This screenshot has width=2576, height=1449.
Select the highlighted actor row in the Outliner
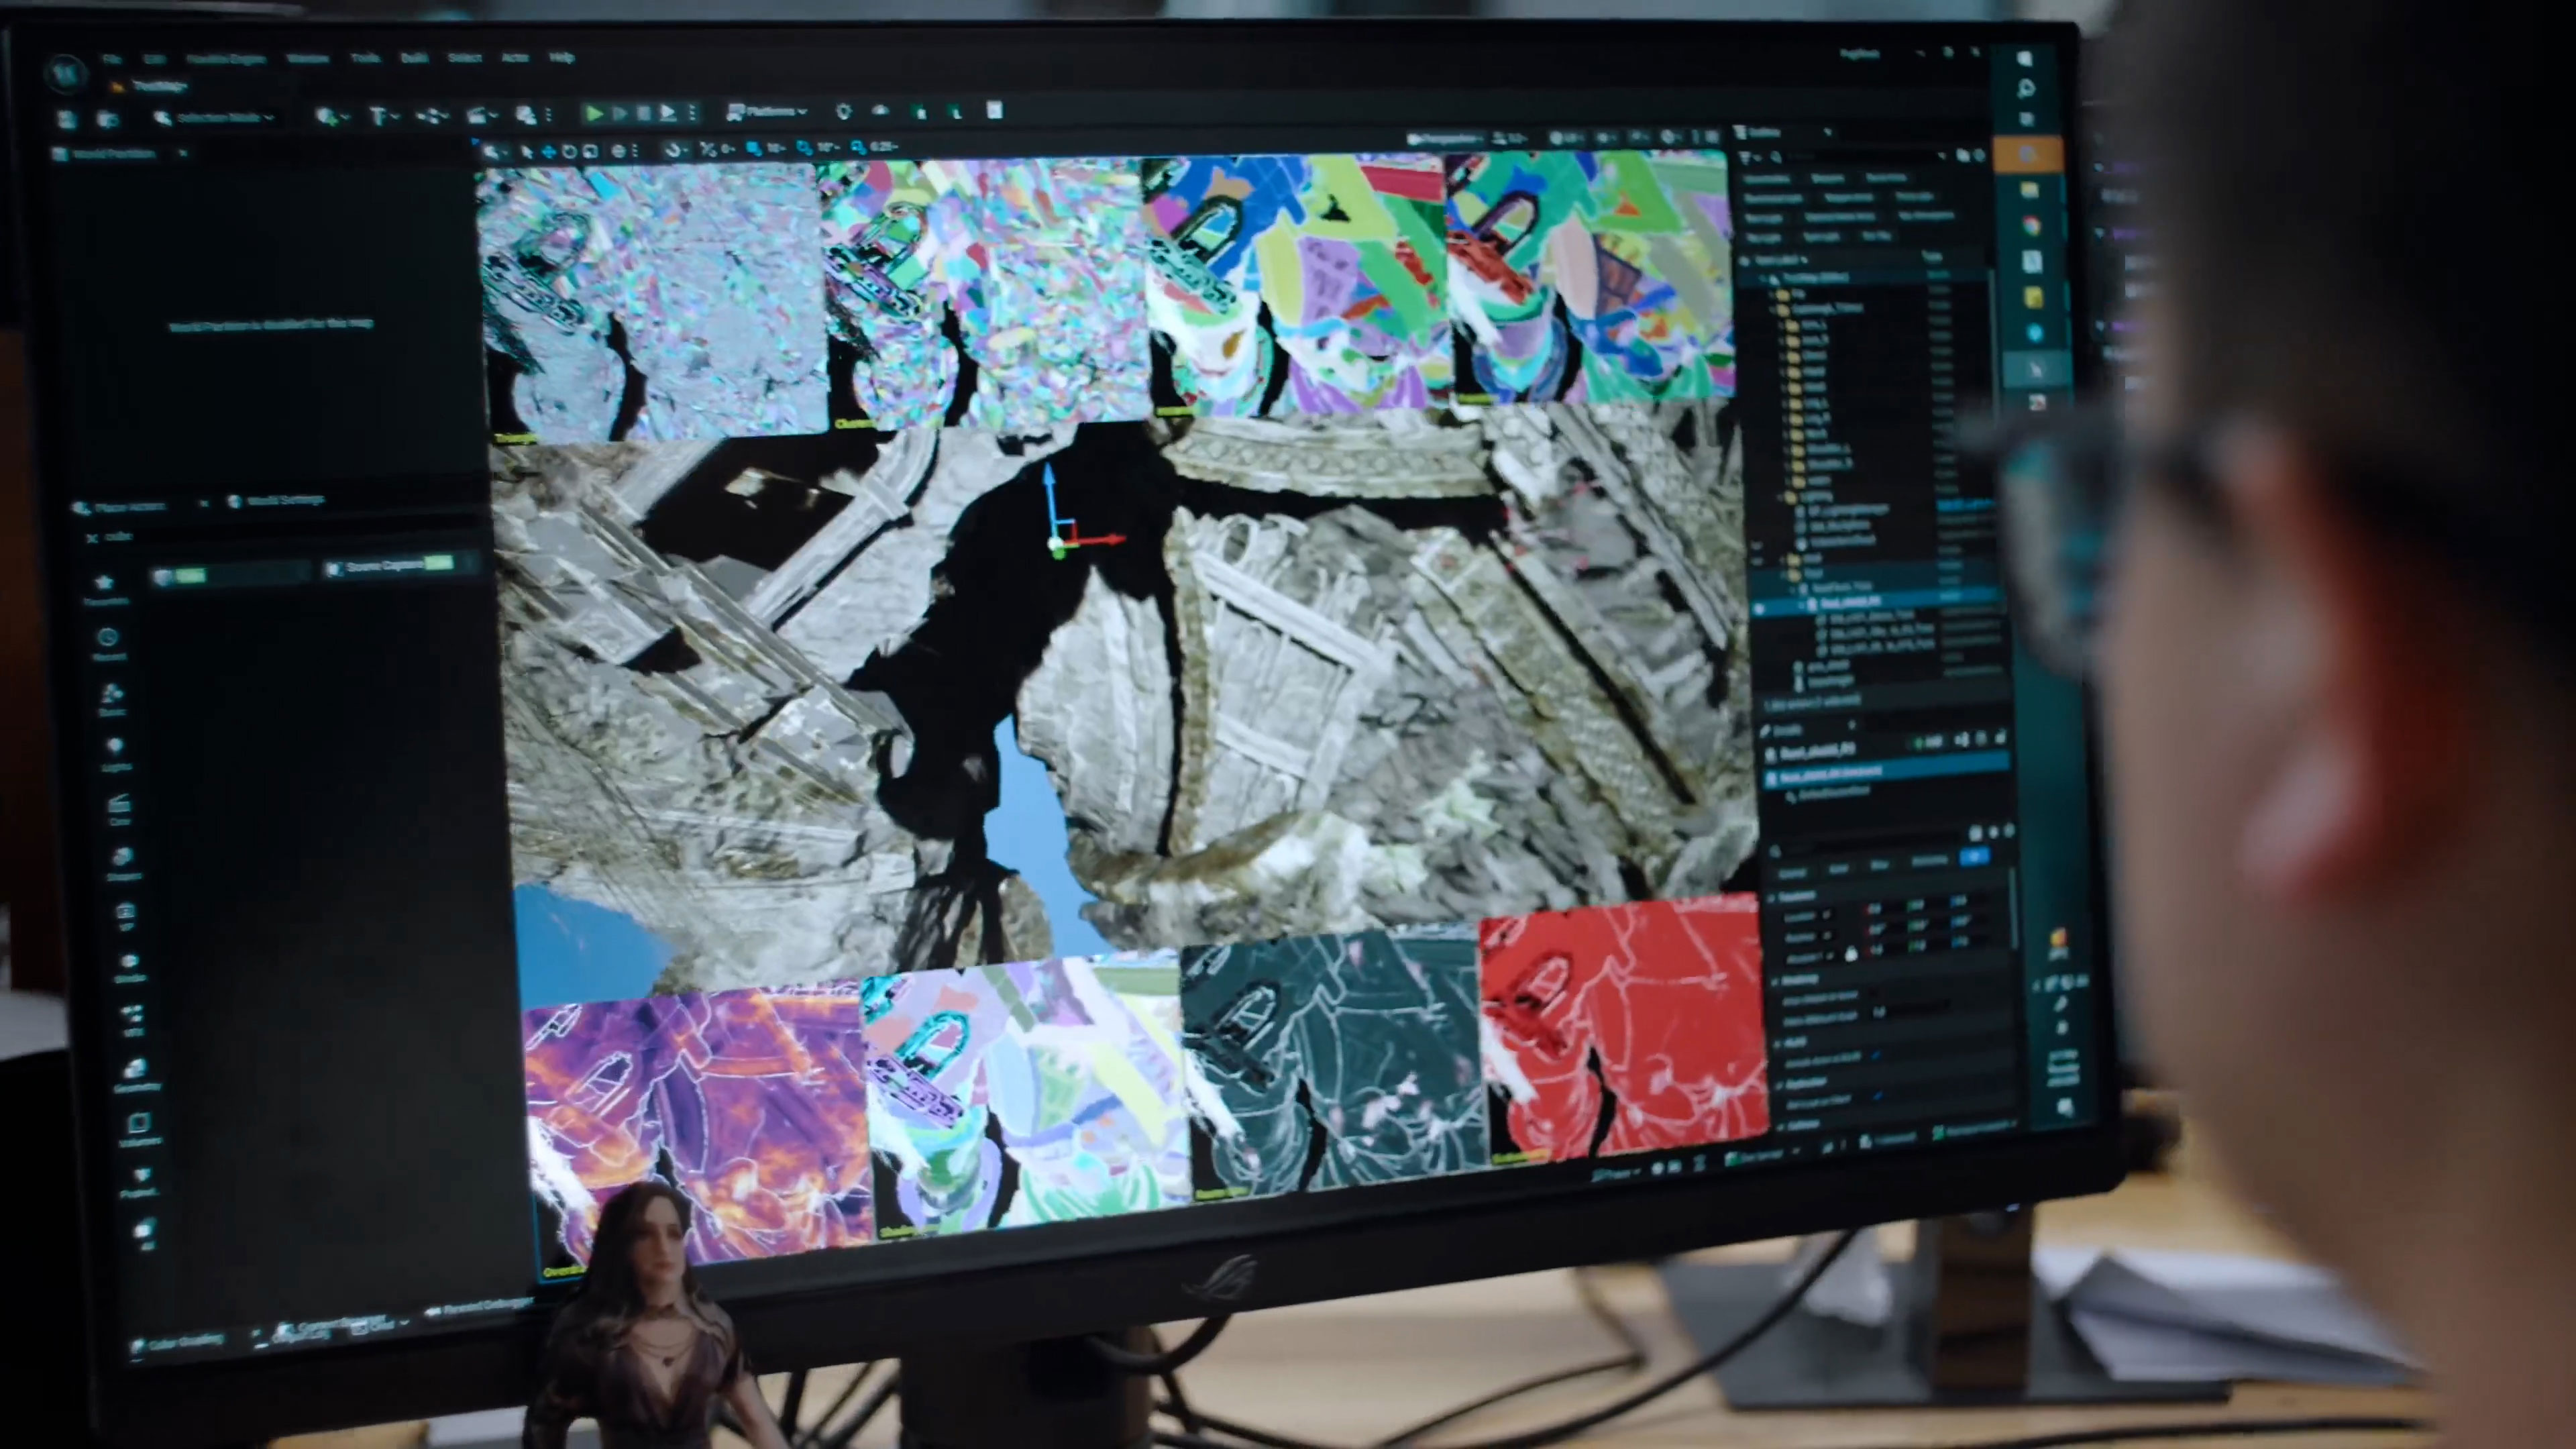coord(1878,602)
